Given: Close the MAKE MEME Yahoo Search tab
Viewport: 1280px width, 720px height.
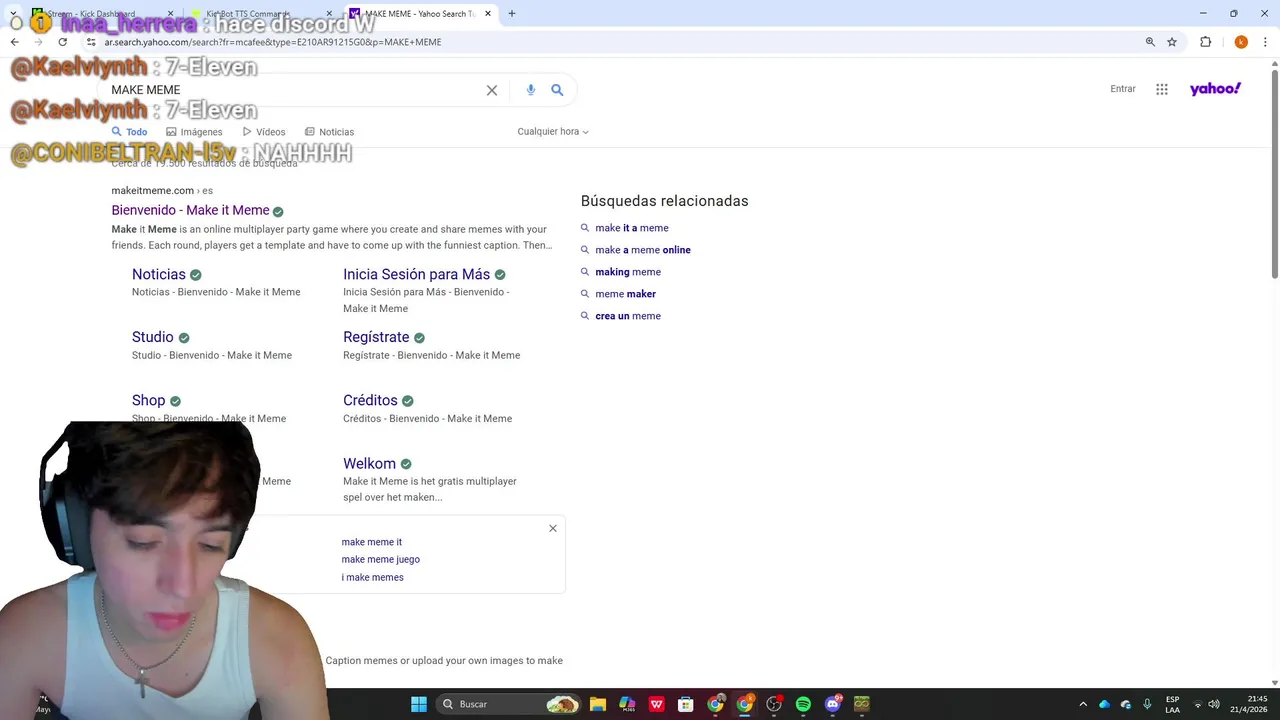Looking at the screenshot, I should (488, 14).
